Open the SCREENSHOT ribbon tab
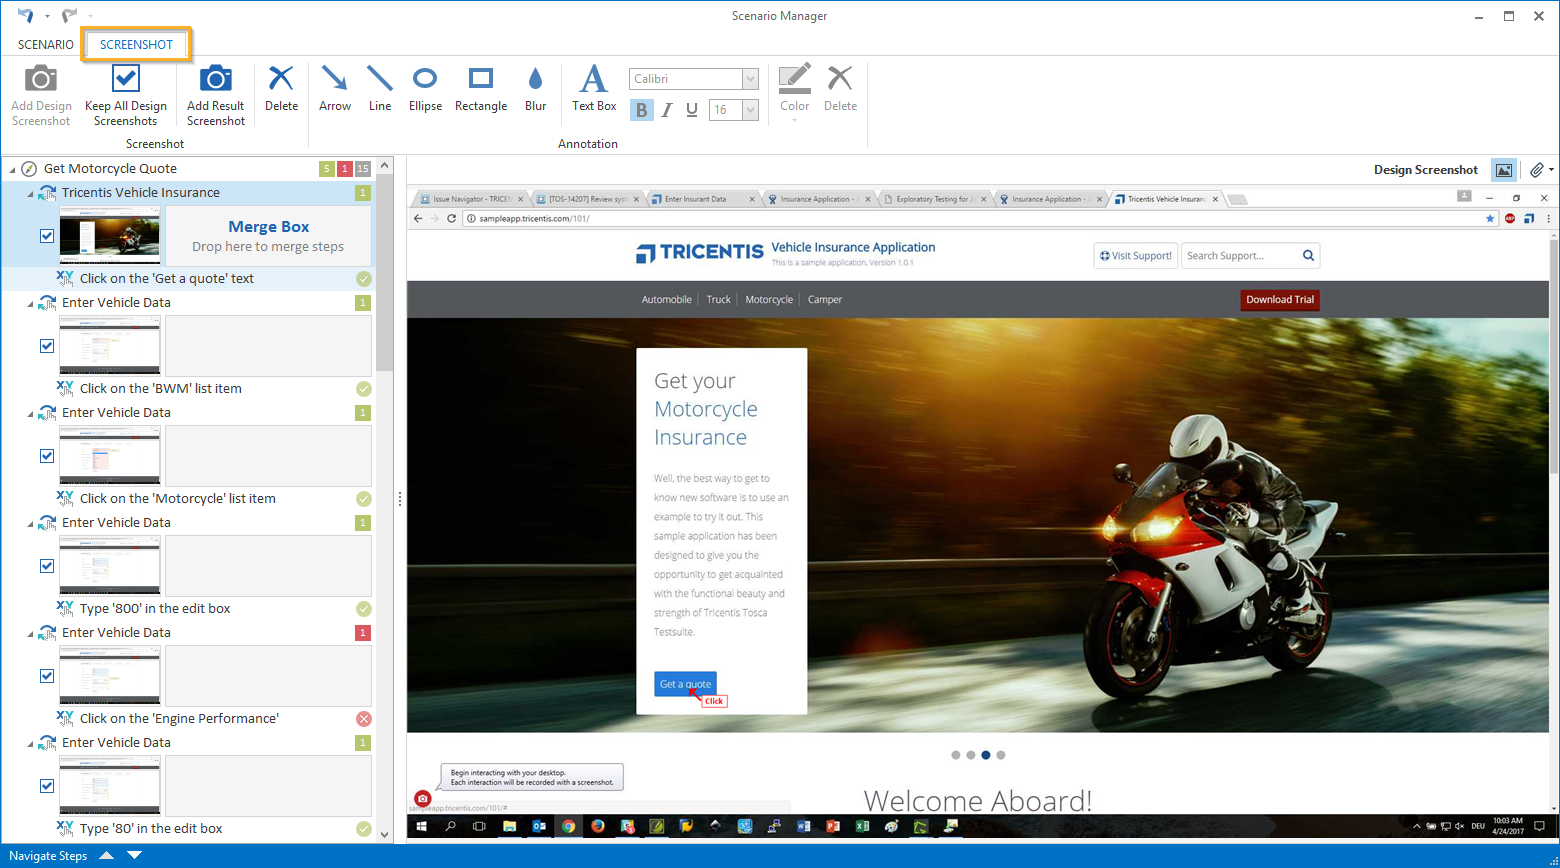The image size is (1560, 868). pyautogui.click(x=136, y=45)
